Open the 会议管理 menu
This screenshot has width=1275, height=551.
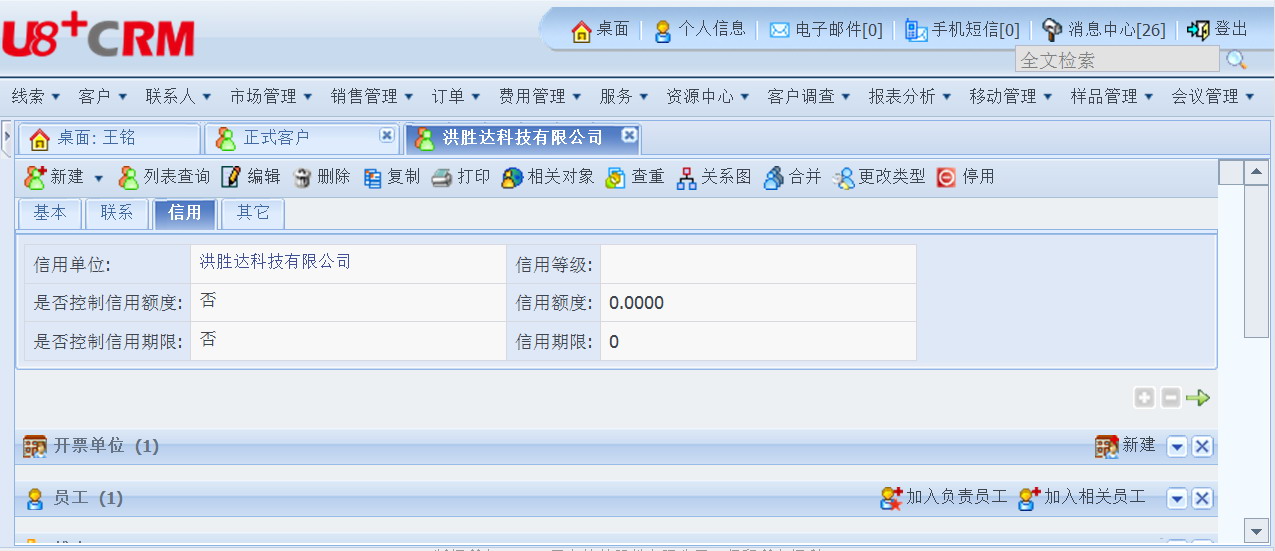click(1213, 96)
